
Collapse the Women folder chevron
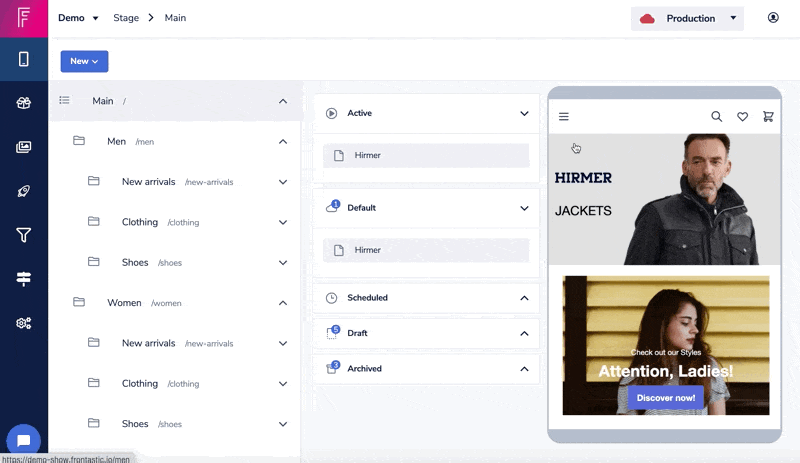[283, 303]
